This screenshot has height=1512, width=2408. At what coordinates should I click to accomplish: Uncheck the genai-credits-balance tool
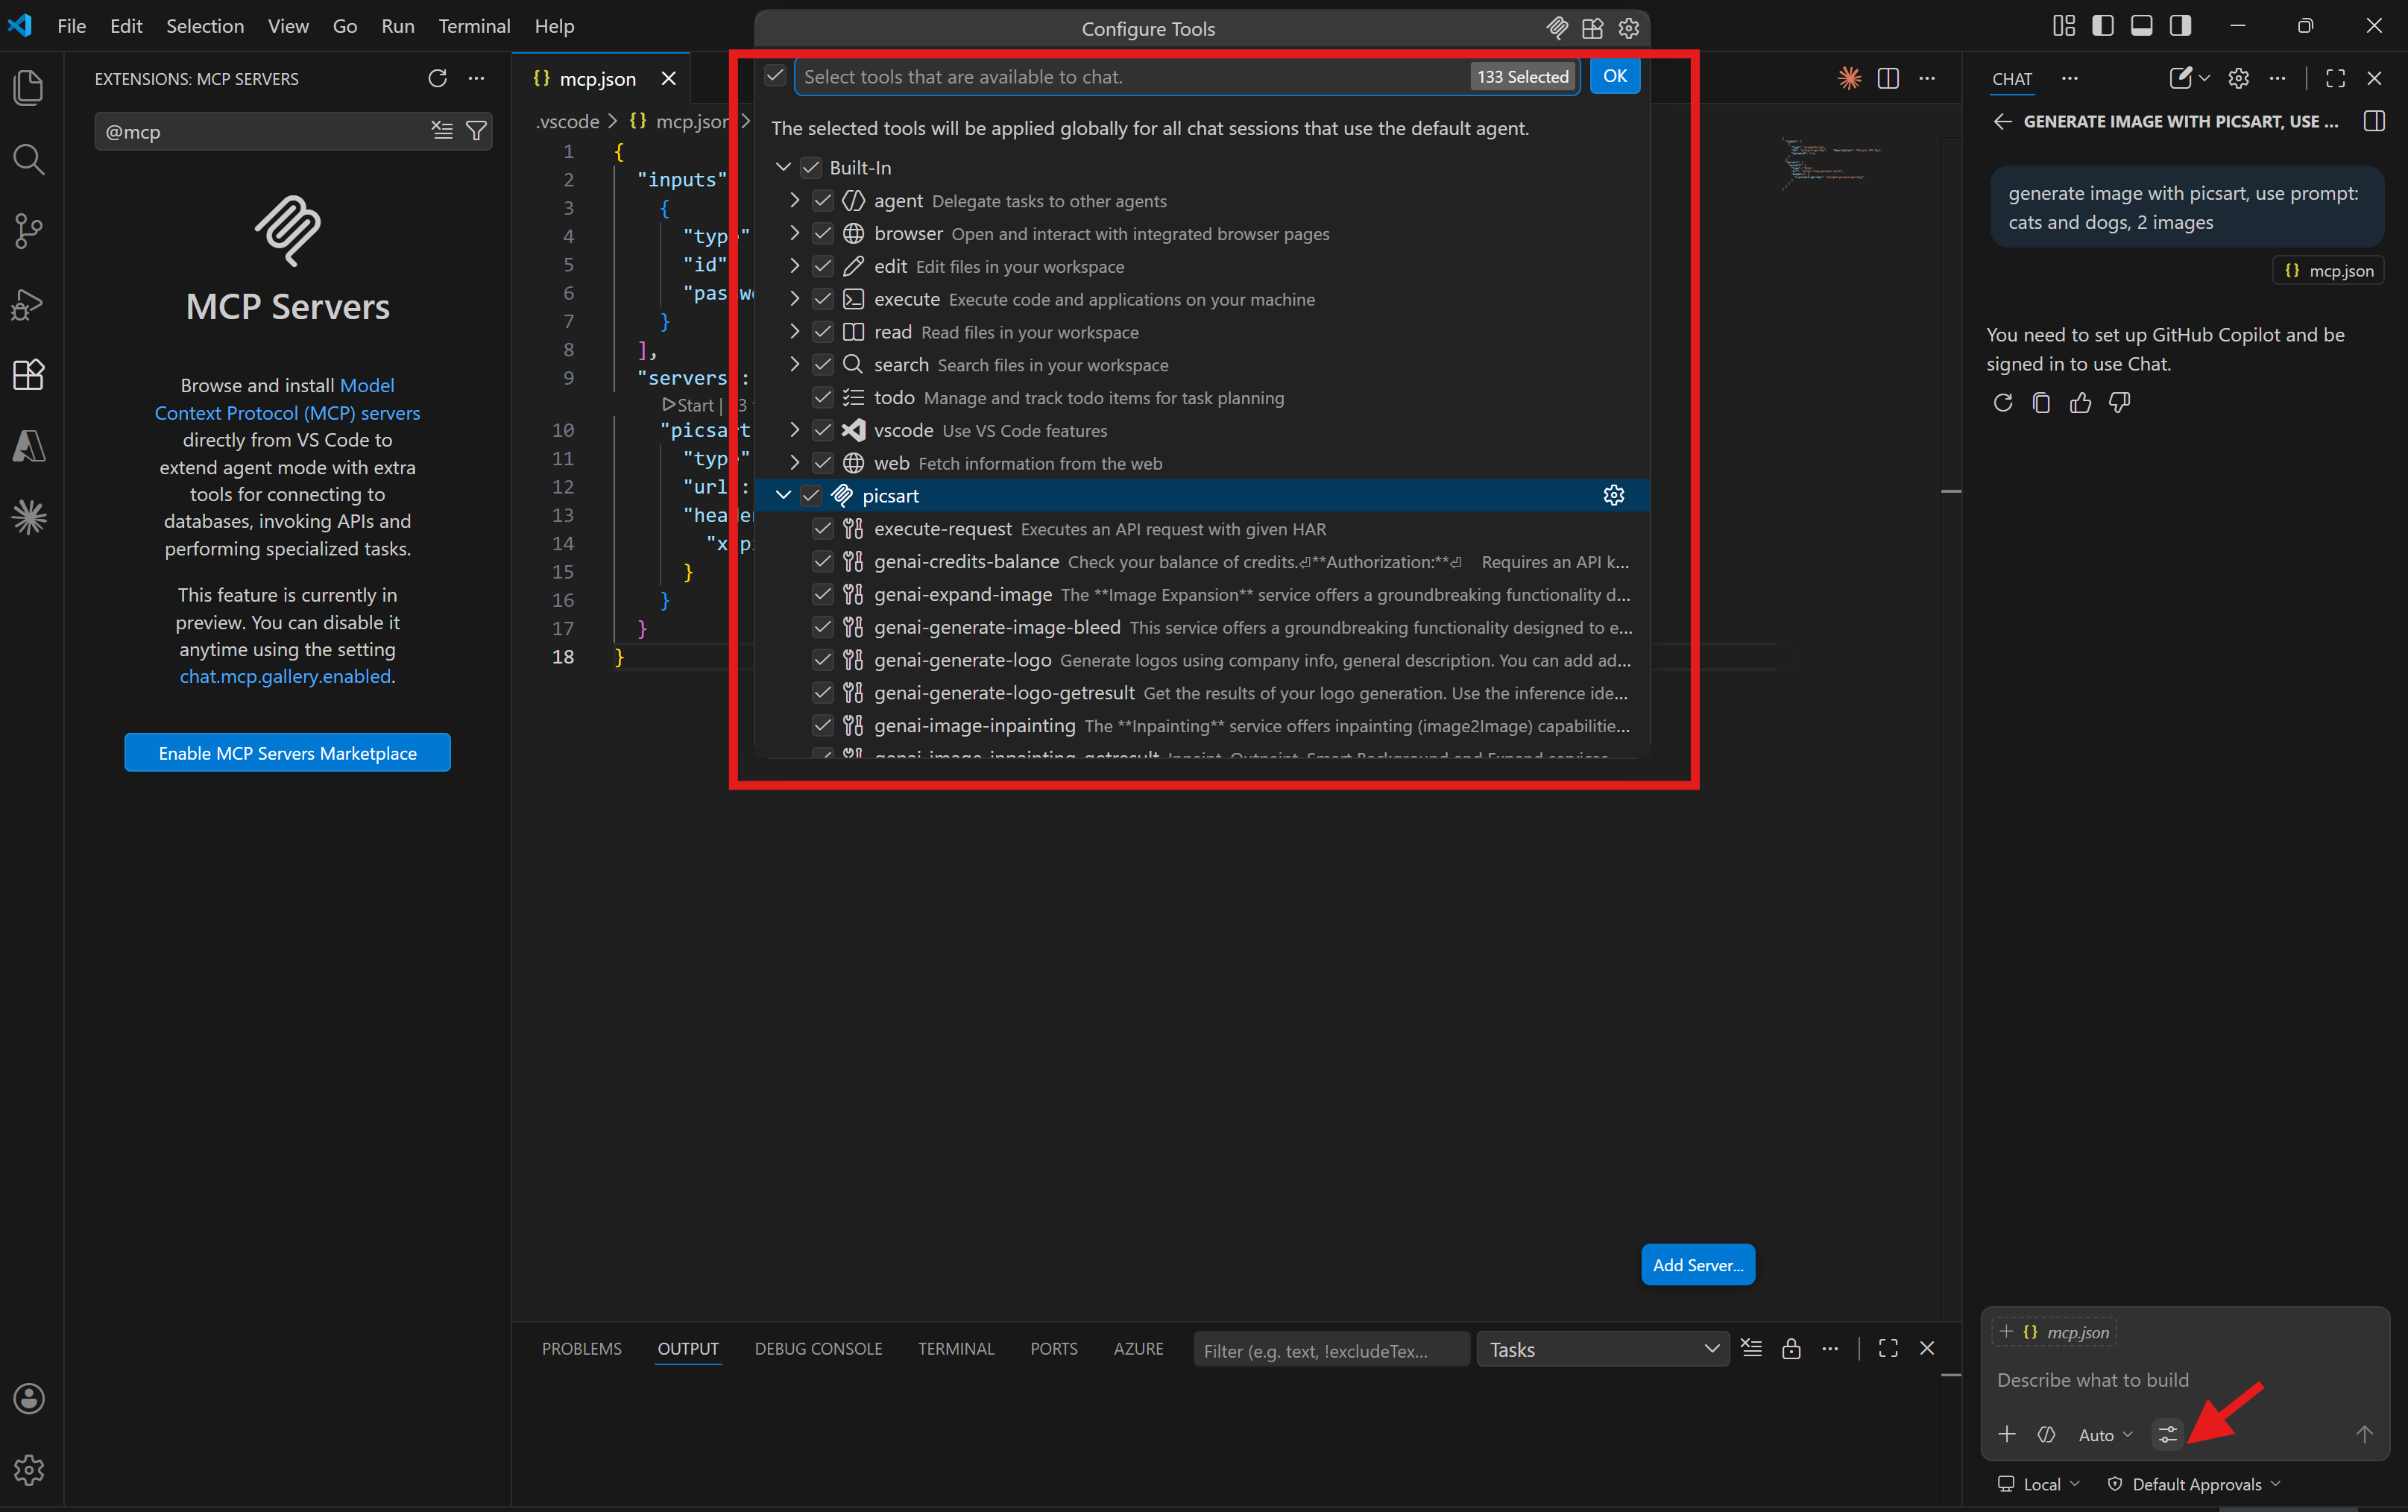coord(822,561)
